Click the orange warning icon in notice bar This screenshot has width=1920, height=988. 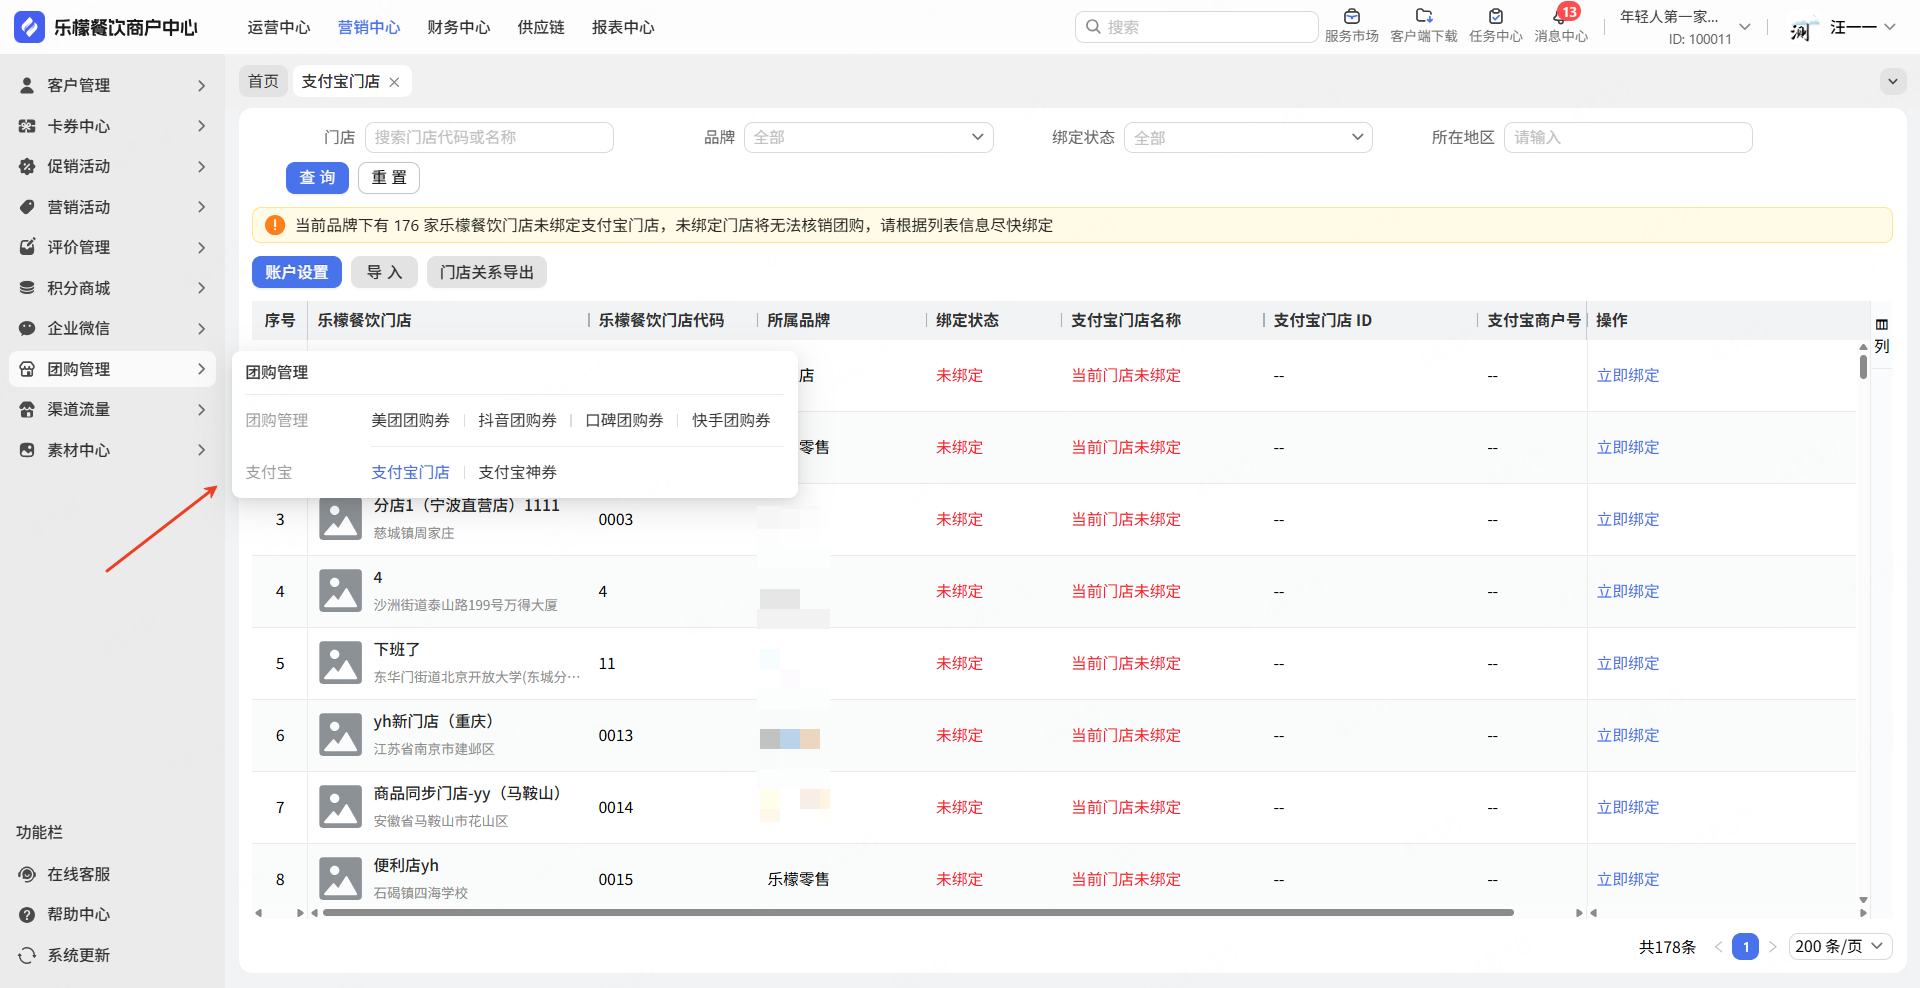[275, 225]
